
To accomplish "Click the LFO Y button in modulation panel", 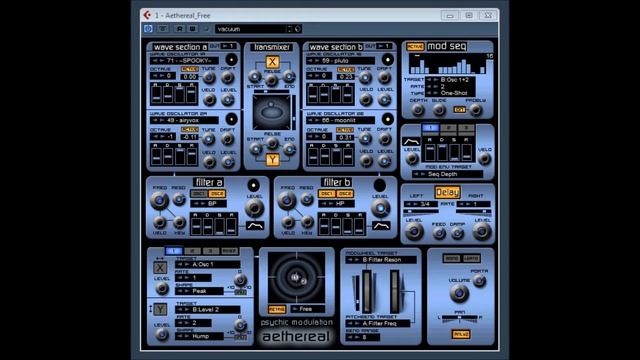I will [x=160, y=309].
